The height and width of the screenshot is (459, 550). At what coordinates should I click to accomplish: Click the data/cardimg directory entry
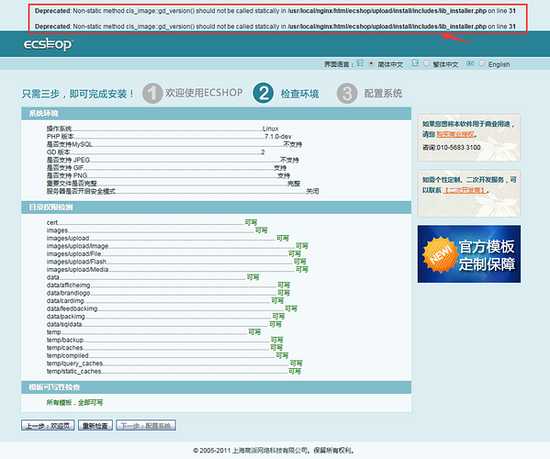tap(65, 301)
